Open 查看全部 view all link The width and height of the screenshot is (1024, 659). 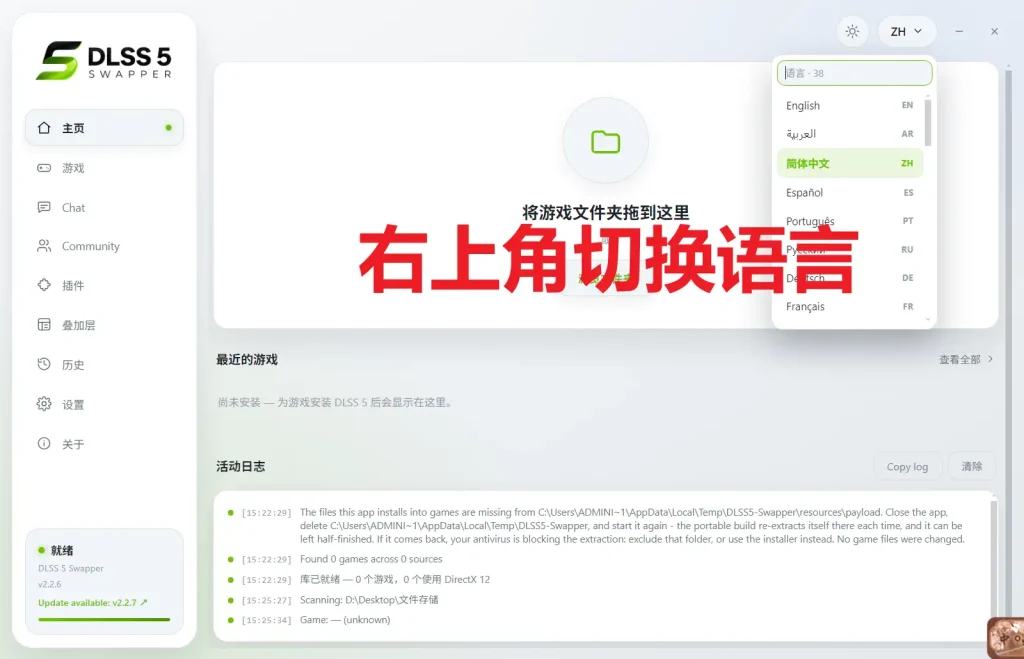pyautogui.click(x=966, y=359)
